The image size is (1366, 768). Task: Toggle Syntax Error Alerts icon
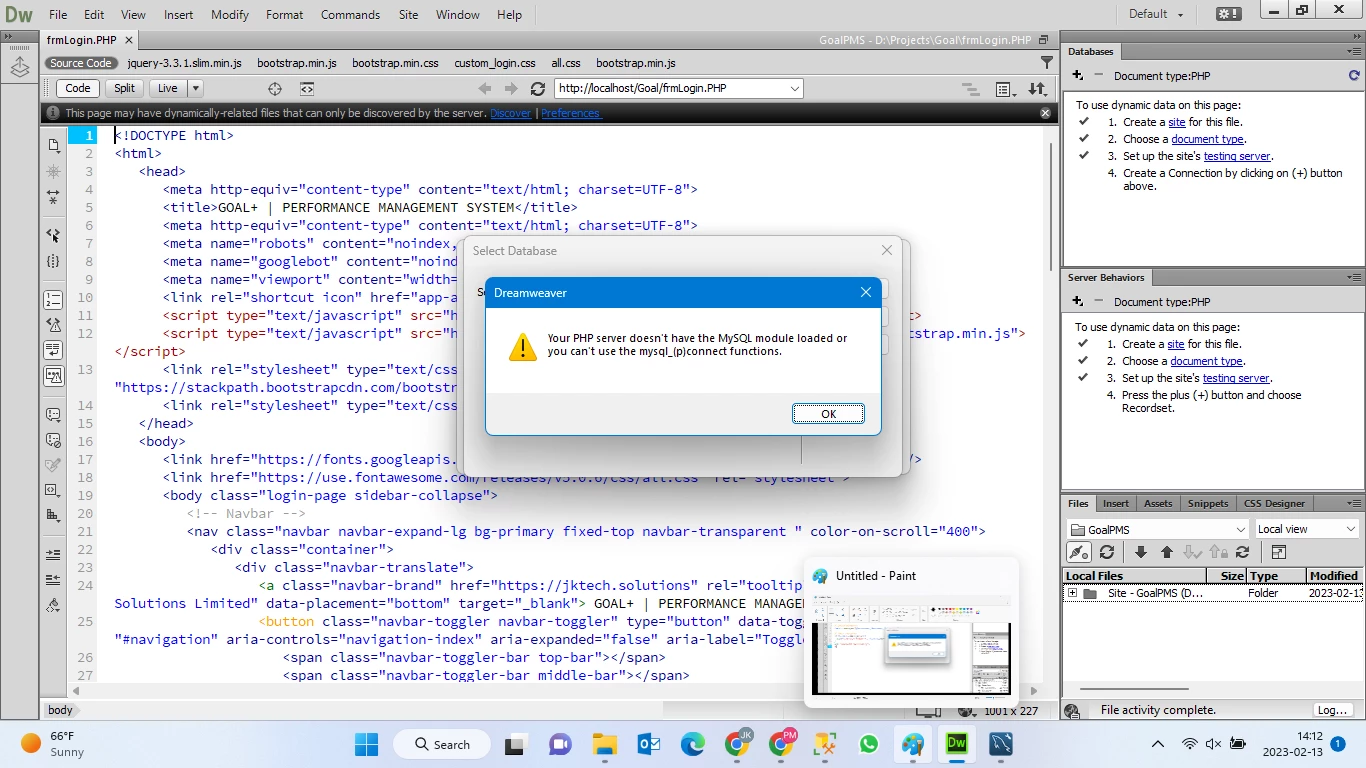coord(53,376)
